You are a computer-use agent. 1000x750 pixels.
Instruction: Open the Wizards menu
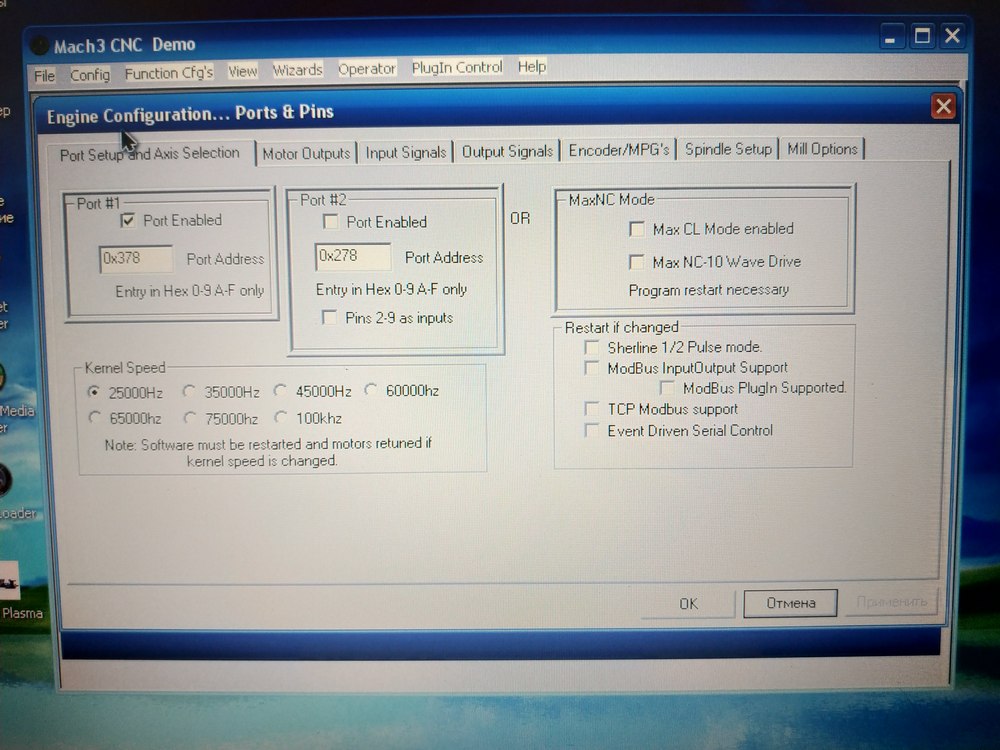[x=297, y=70]
